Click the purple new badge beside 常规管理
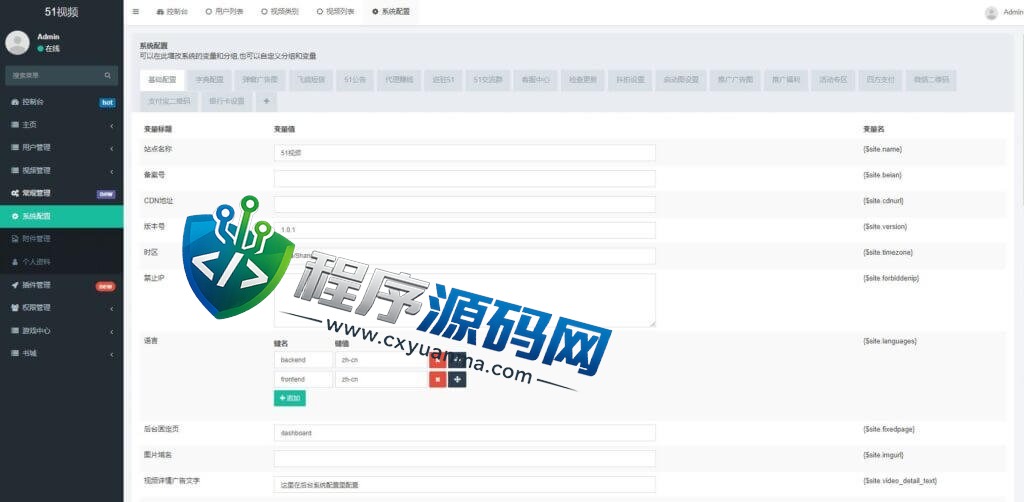Image resolution: width=1024 pixels, height=502 pixels. (106, 194)
